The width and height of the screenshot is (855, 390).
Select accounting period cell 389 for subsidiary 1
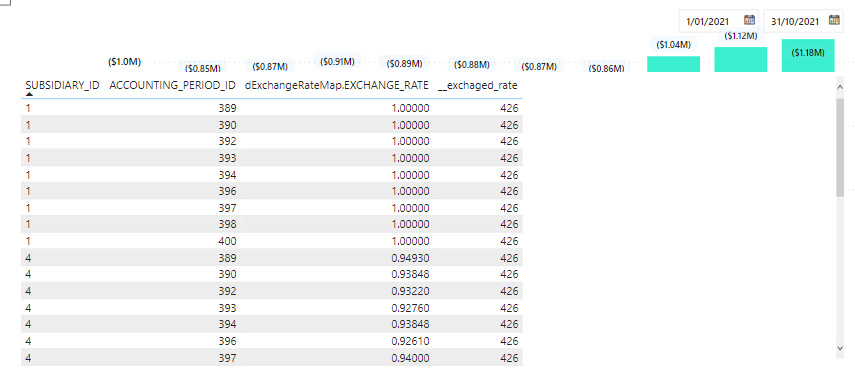click(x=227, y=108)
